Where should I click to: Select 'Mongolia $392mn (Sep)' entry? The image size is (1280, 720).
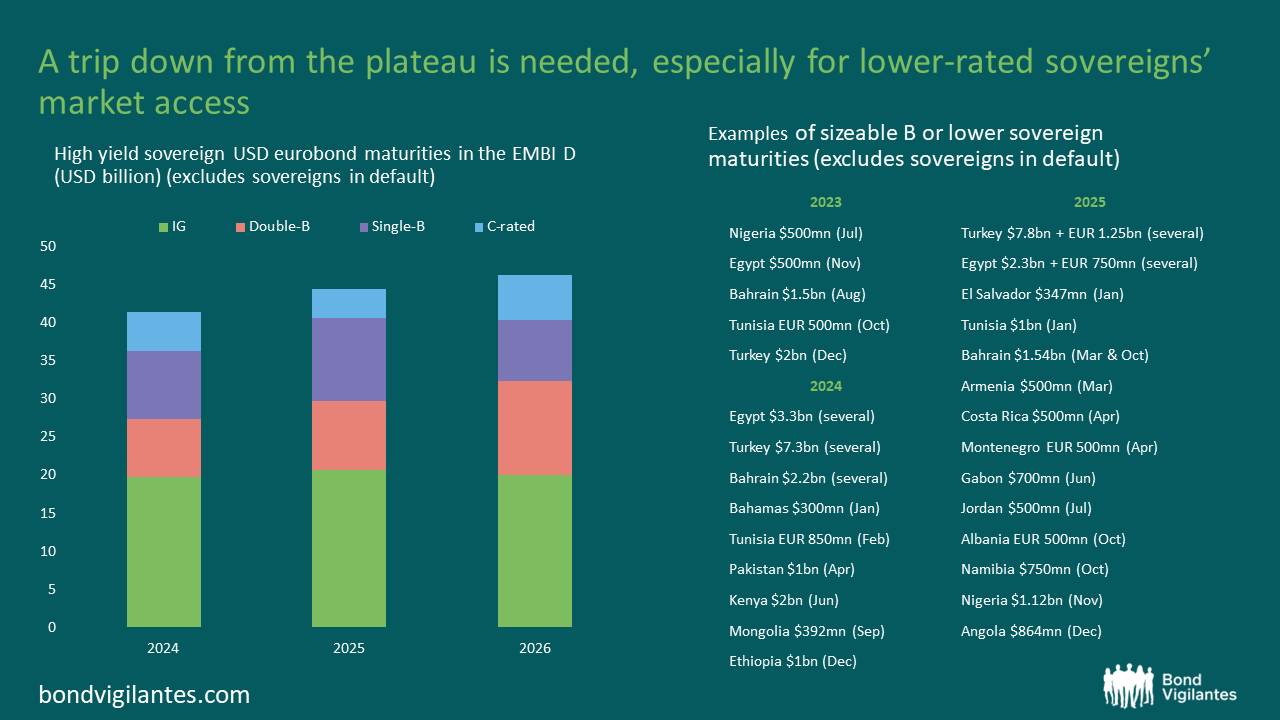[x=807, y=631]
